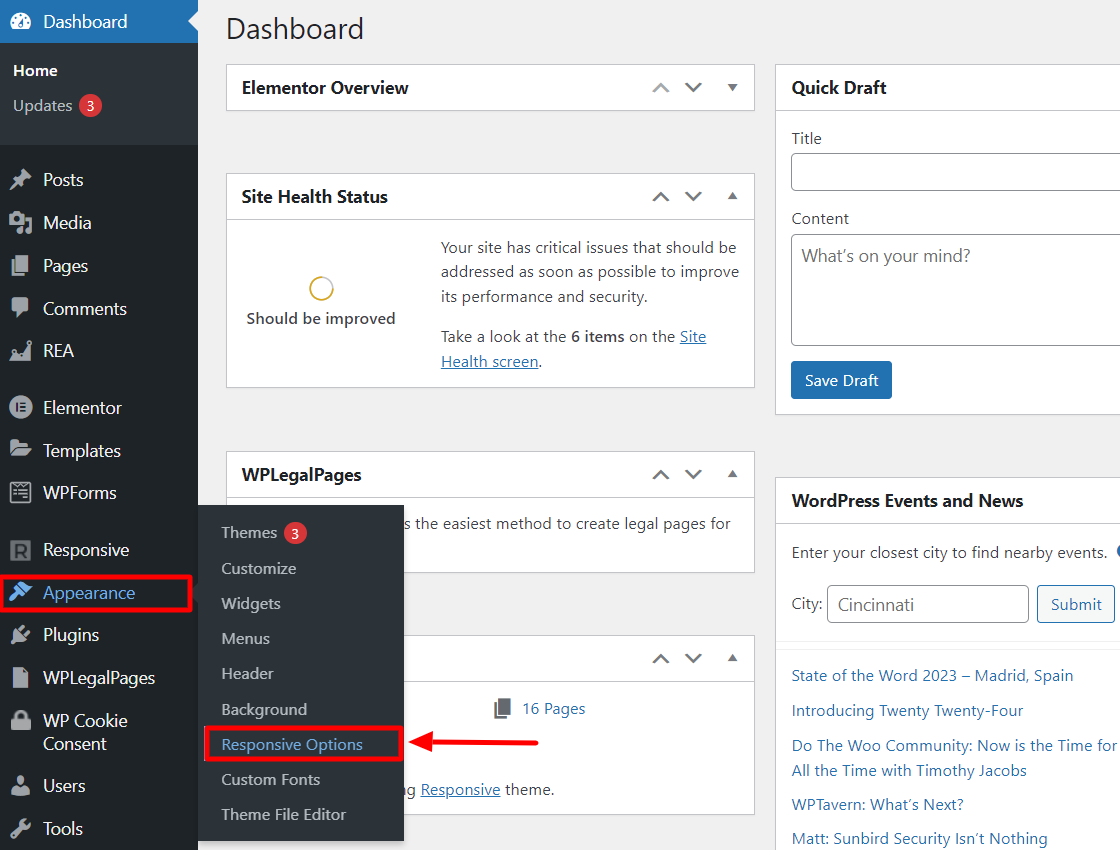Move the widget with 16 Pages up

661,659
